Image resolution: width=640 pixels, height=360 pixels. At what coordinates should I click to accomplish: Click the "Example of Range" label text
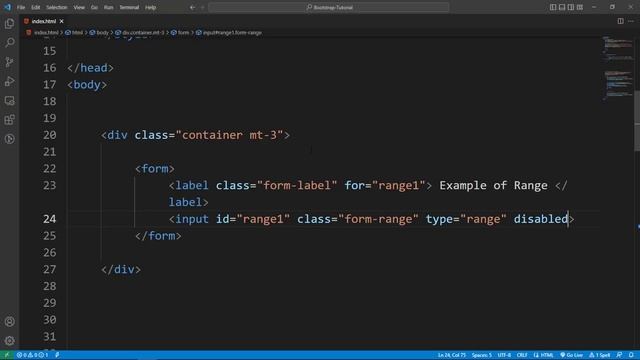click(493, 186)
